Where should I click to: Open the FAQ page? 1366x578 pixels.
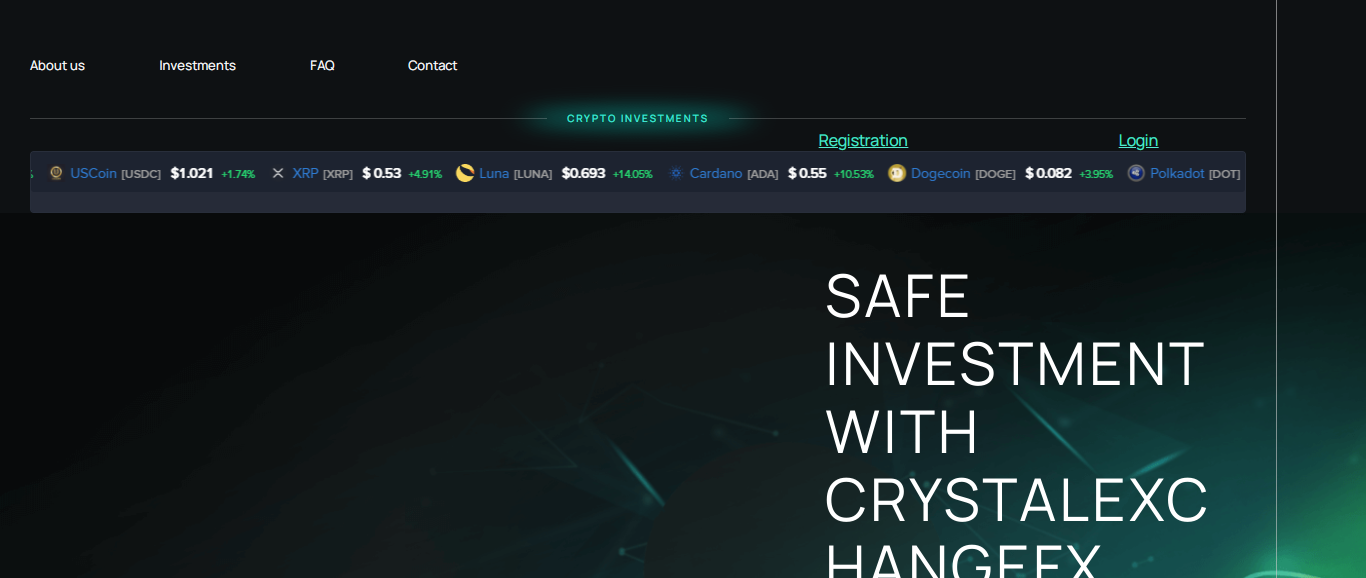tap(322, 65)
